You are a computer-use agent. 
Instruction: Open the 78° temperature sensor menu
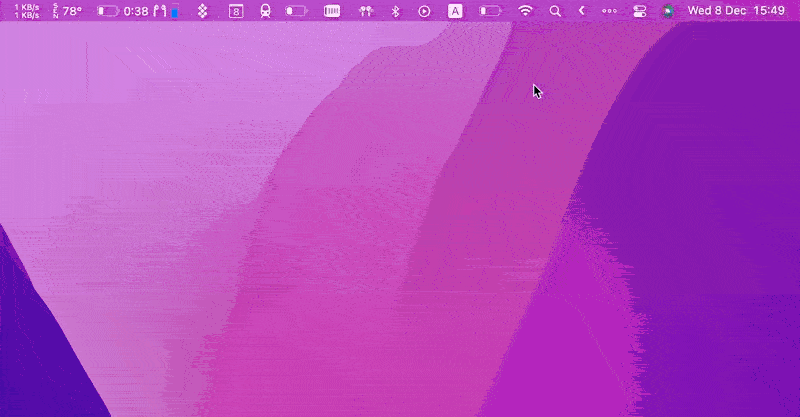tap(67, 11)
